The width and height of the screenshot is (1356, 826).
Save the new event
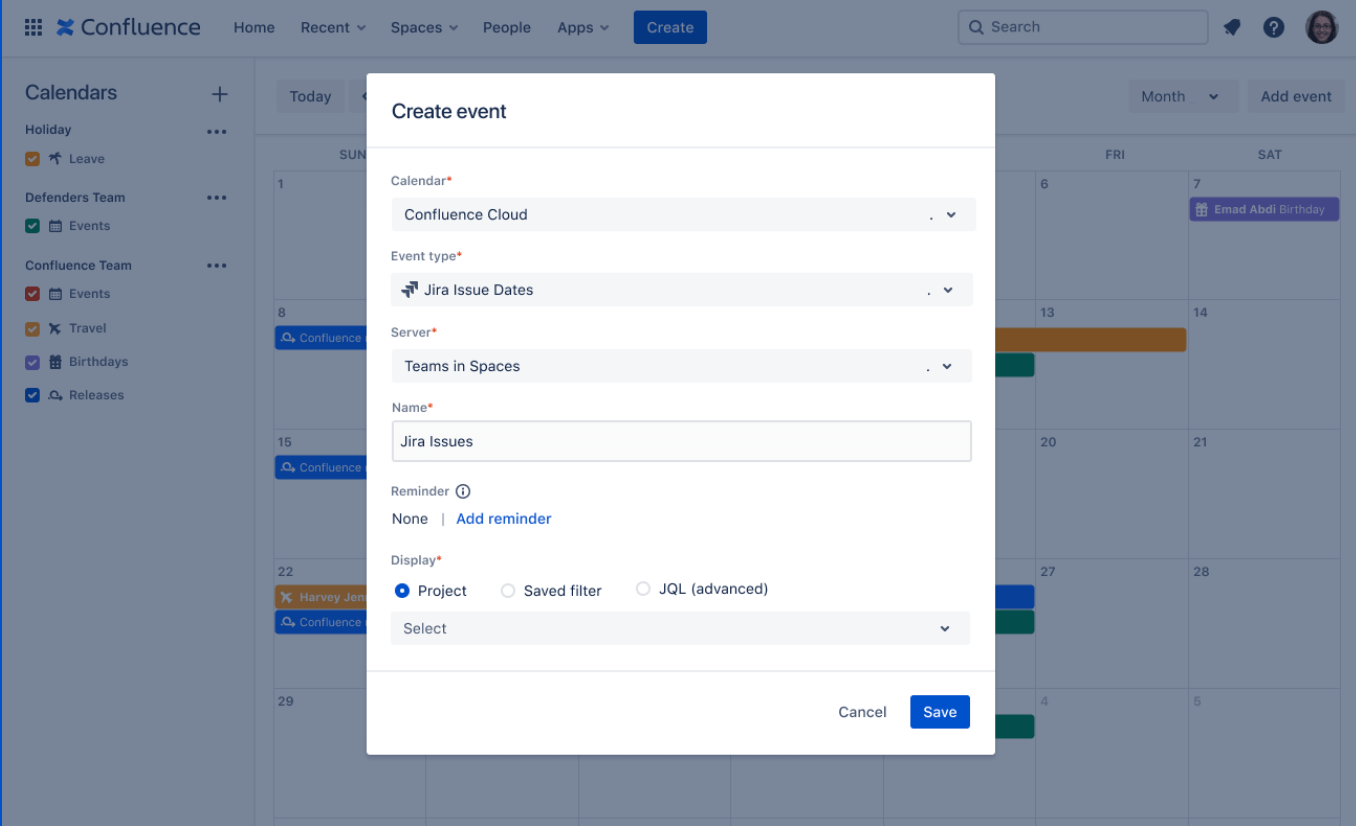tap(940, 712)
